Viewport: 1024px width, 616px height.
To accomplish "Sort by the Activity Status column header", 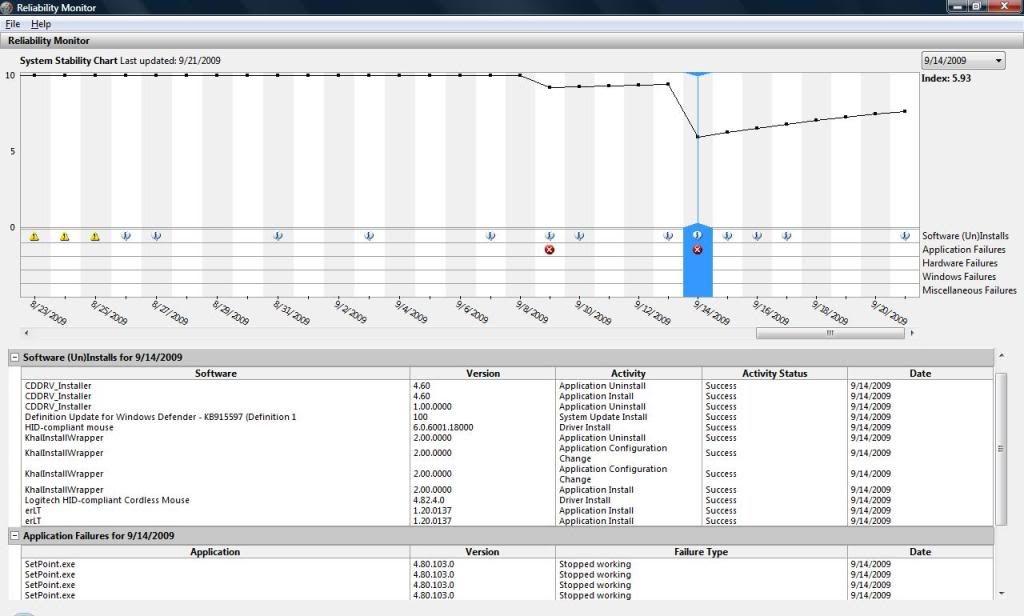I will [x=773, y=373].
